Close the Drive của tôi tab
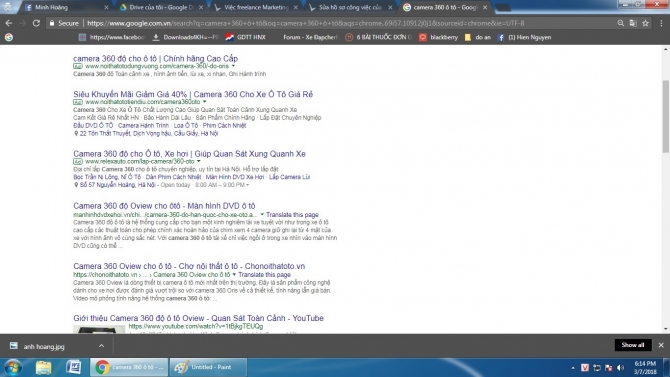The height and width of the screenshot is (377, 670). [x=201, y=7]
